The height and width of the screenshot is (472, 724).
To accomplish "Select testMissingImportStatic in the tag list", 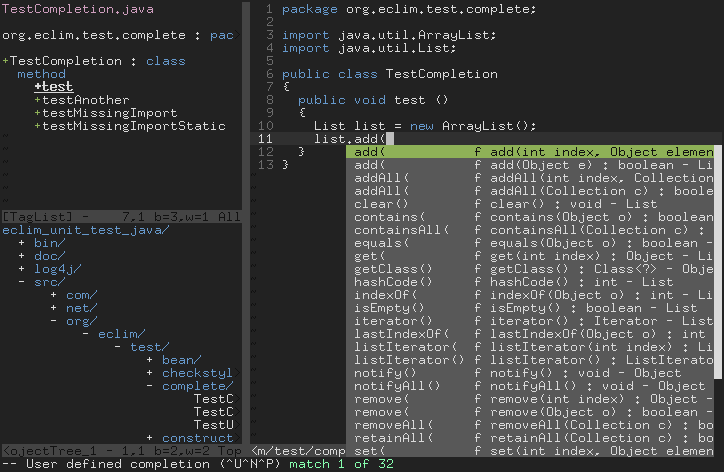I will 133,126.
